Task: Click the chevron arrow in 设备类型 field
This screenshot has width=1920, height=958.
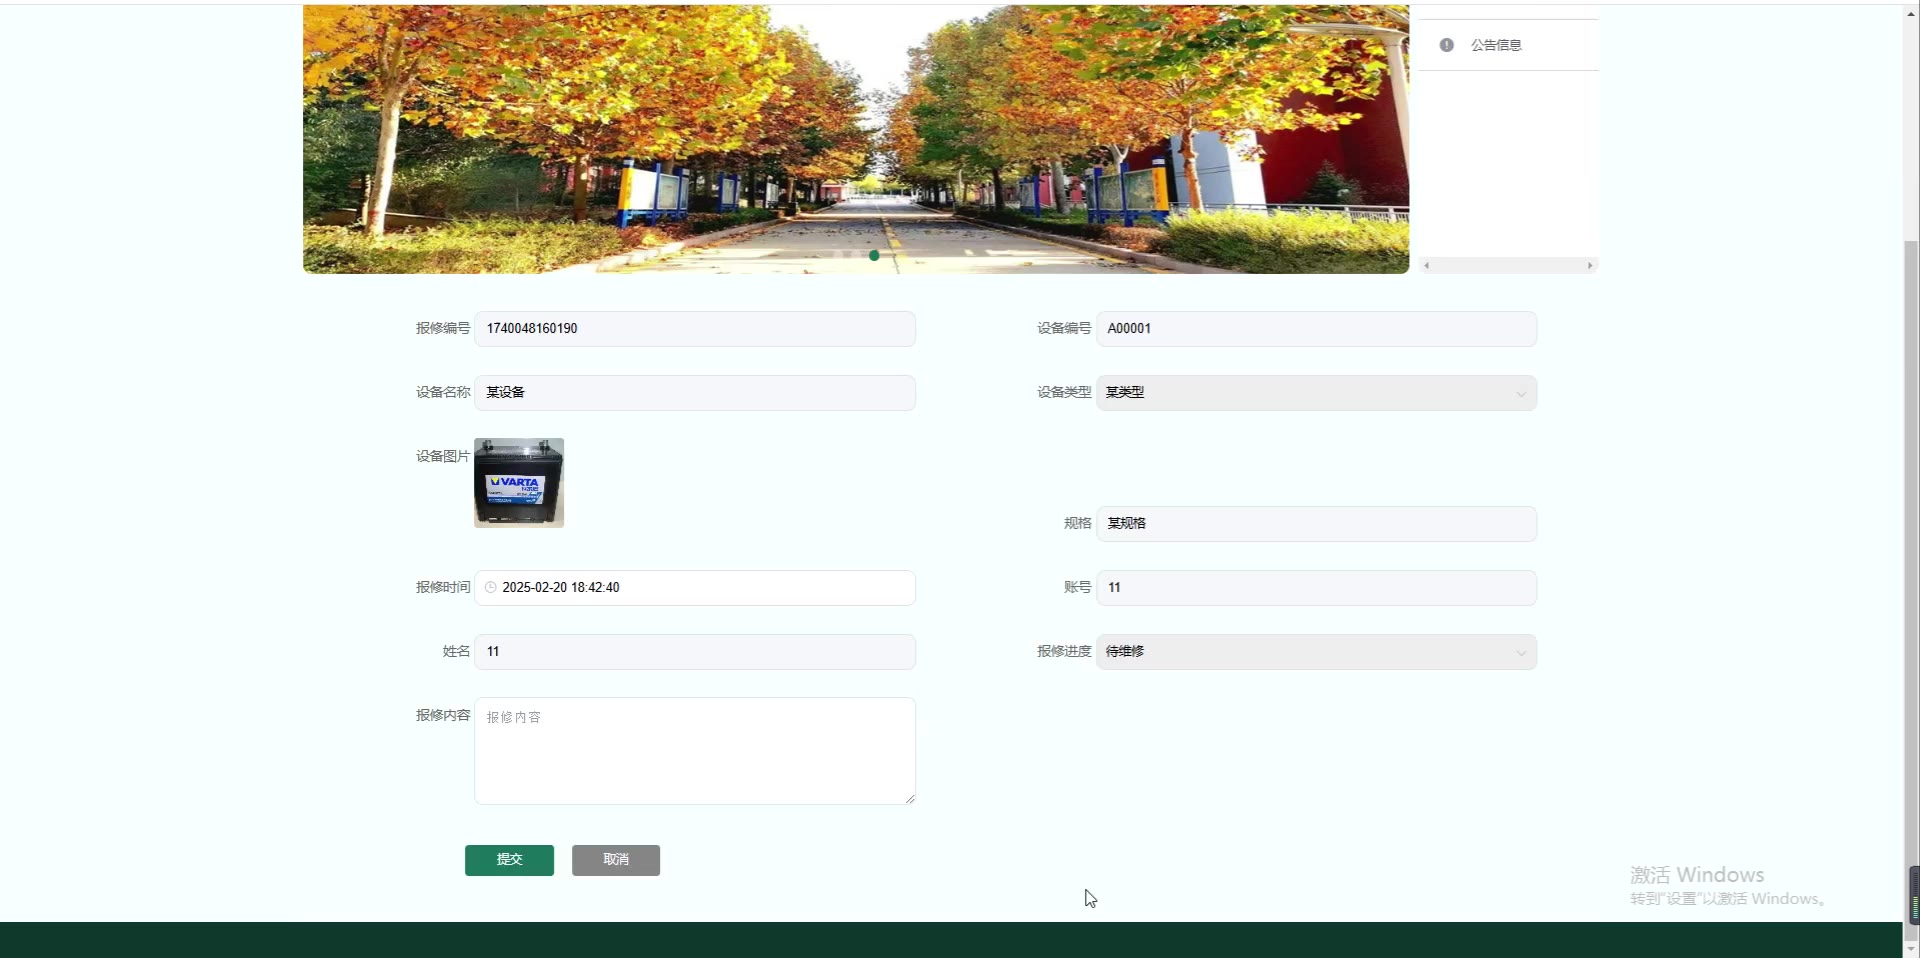Action: (1520, 394)
